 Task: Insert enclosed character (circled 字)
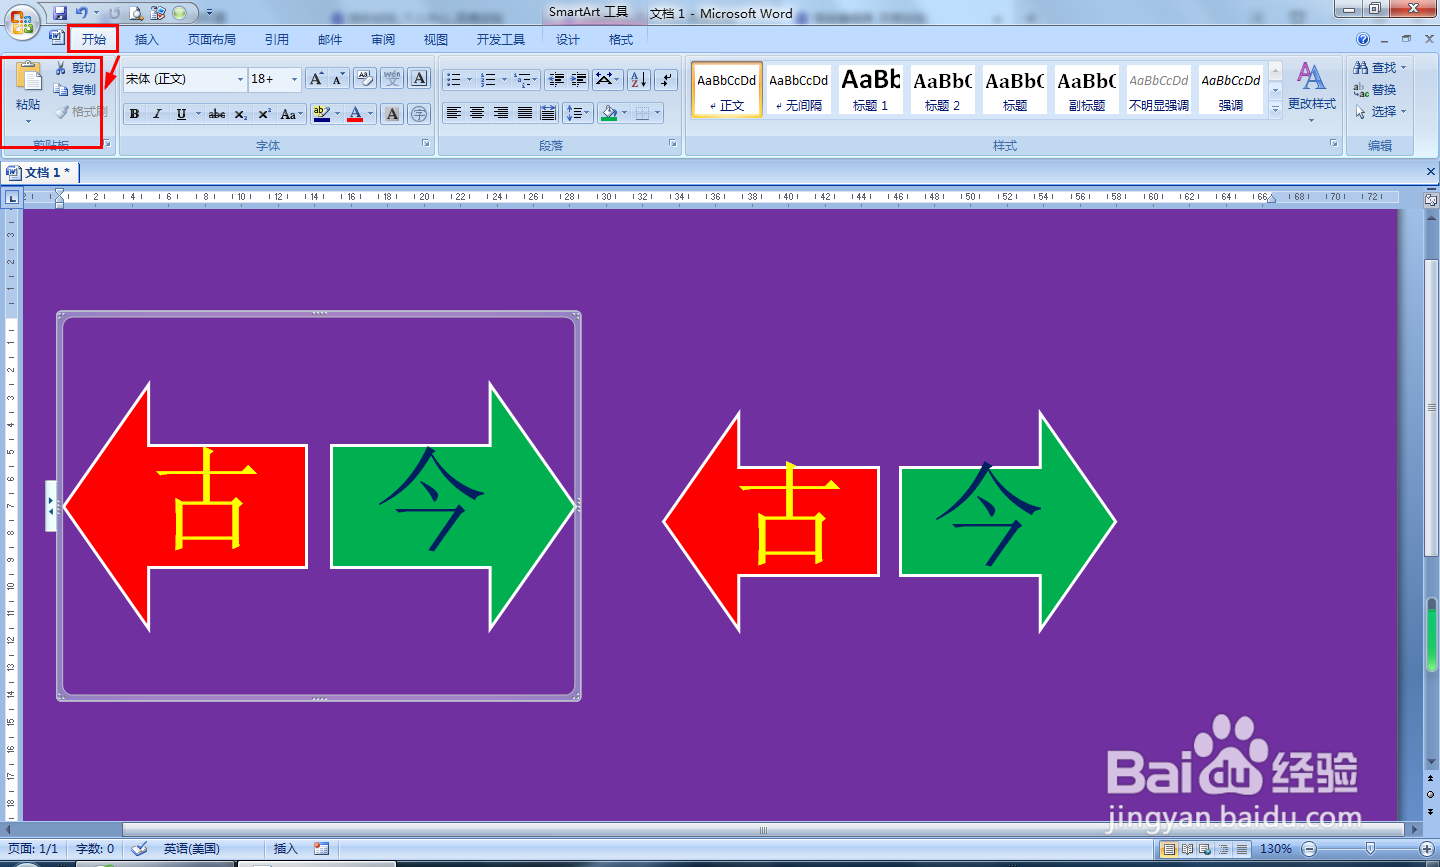(x=420, y=114)
